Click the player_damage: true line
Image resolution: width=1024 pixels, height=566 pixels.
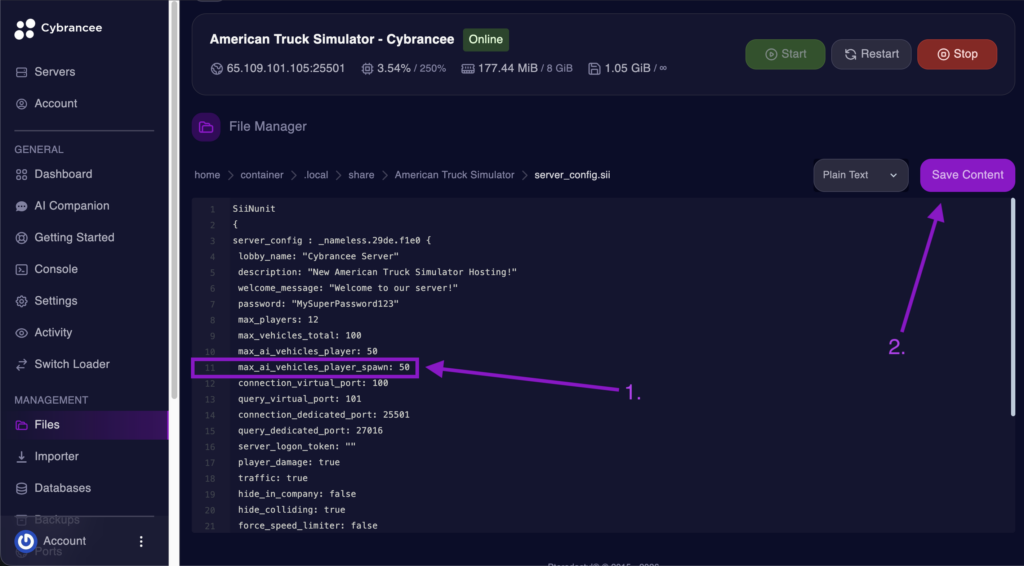289,462
